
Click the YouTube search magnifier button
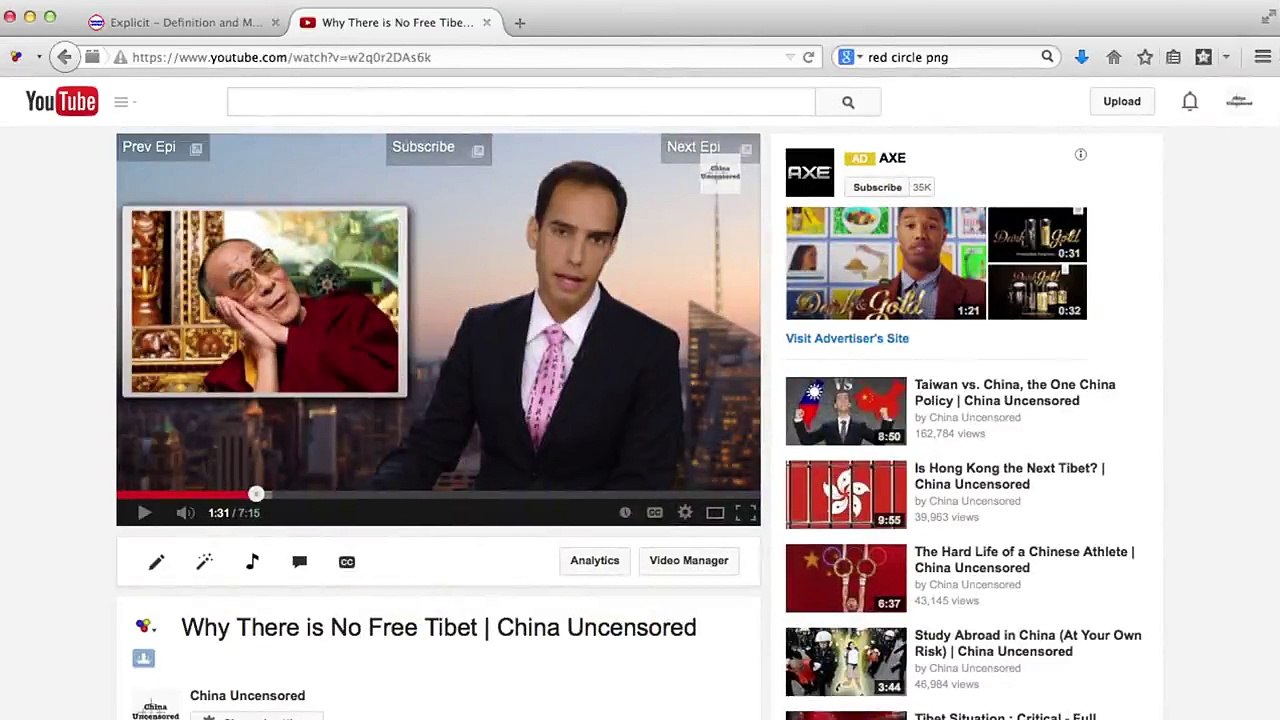point(848,102)
